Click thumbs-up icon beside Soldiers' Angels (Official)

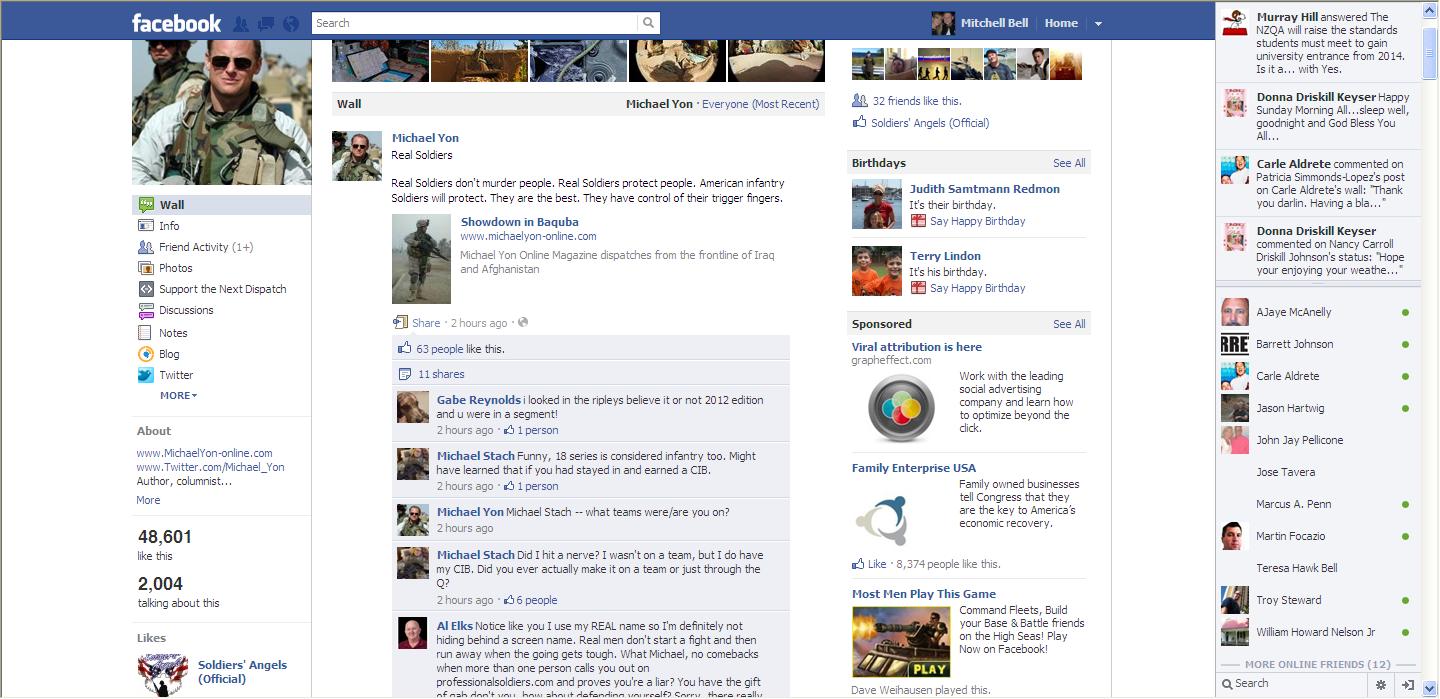coord(859,123)
